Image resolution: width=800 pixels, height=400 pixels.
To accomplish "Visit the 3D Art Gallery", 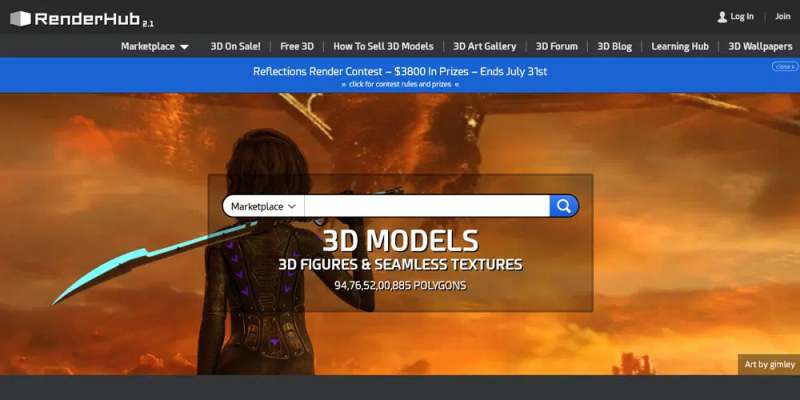I will coord(485,46).
